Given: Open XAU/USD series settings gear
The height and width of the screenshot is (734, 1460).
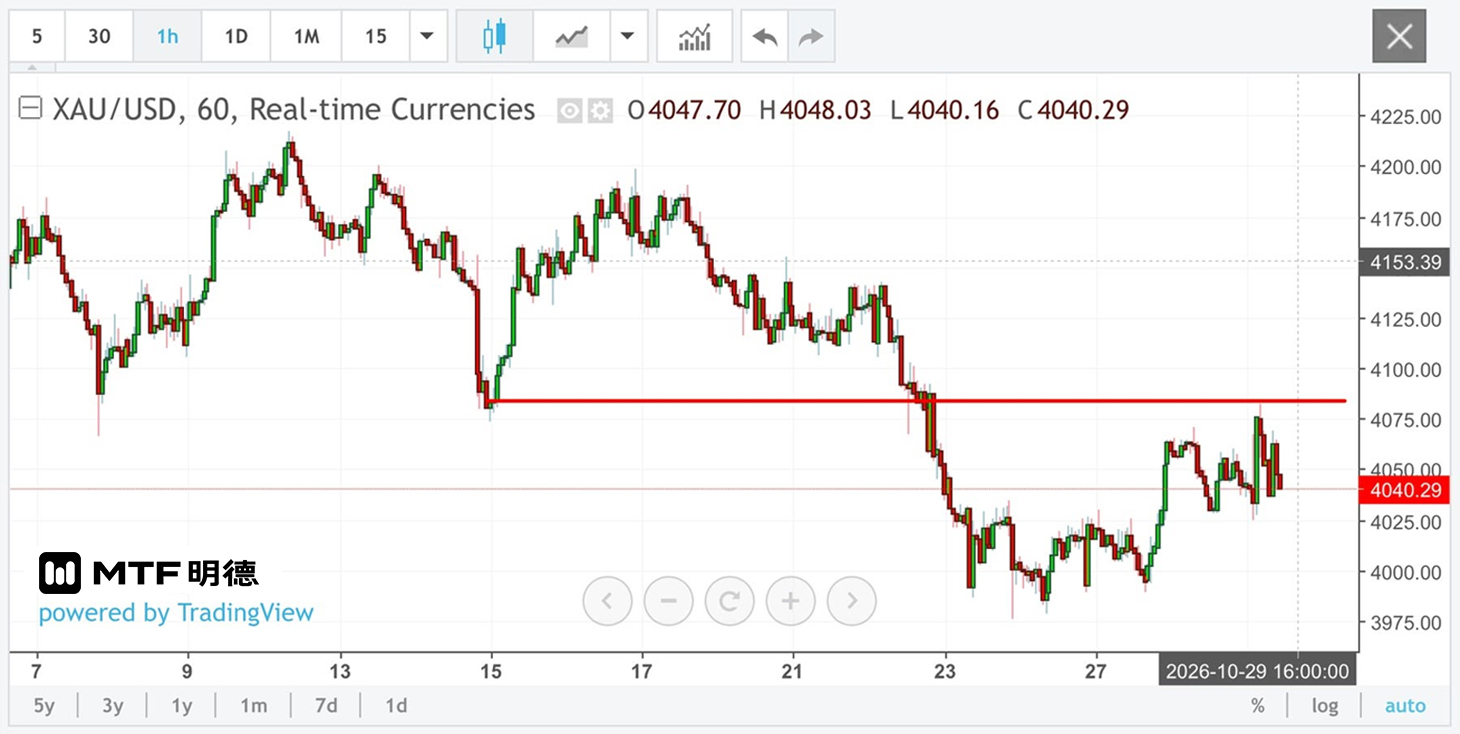Looking at the screenshot, I should coord(600,110).
